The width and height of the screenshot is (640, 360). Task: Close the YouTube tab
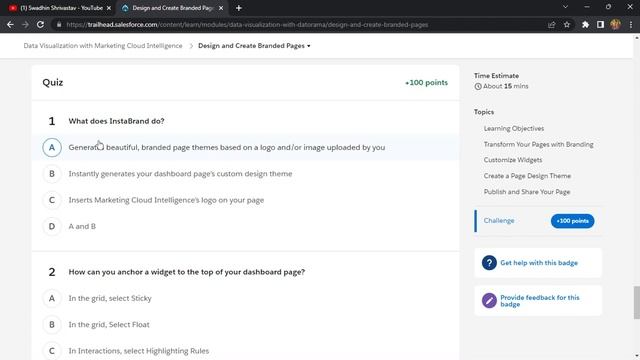coord(109,8)
